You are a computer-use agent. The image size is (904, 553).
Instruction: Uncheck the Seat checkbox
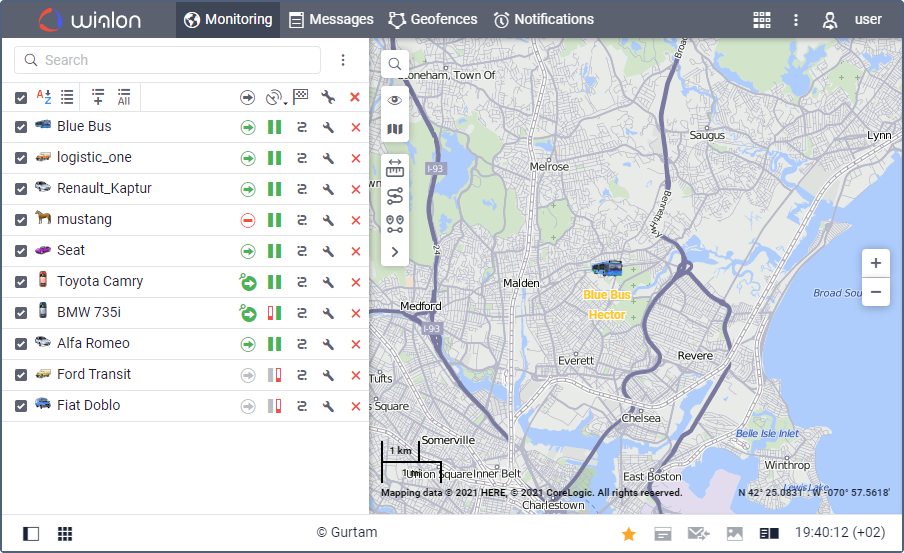click(21, 251)
